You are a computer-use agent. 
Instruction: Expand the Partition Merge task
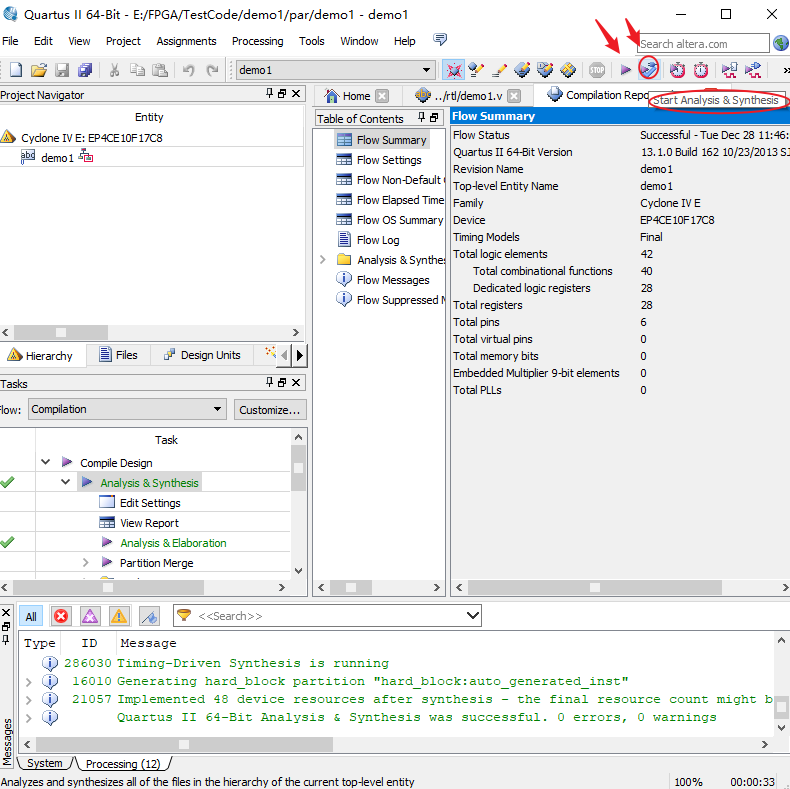click(85, 563)
